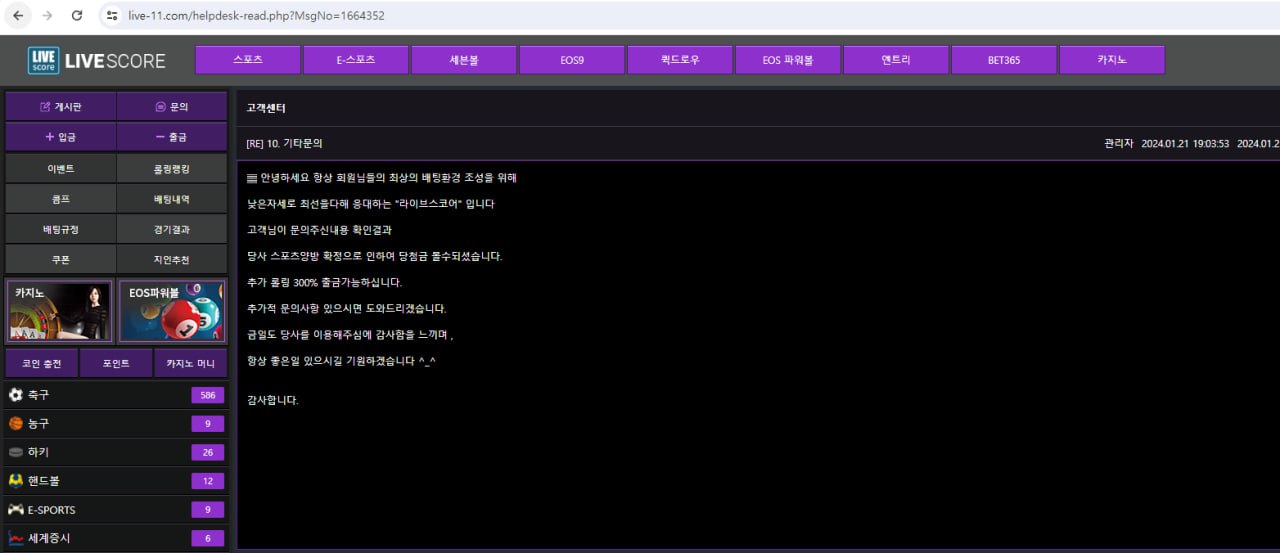
Task: Open the 롤링랭킹 sidebar button
Action: [172, 169]
